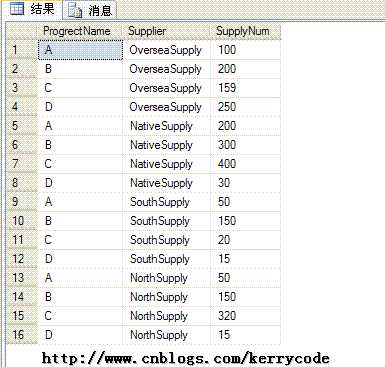Click the SupplyNum value '320'
The width and height of the screenshot is (385, 367).
[x=246, y=316]
